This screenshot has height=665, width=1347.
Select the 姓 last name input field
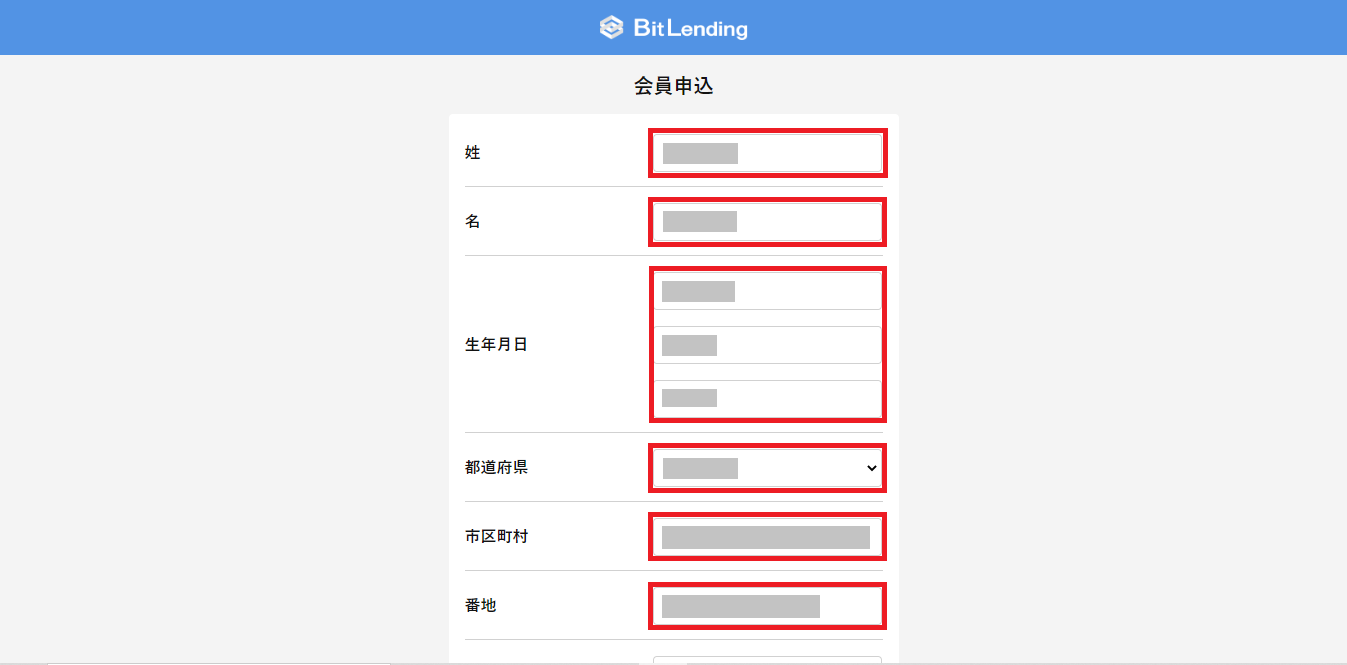pos(767,152)
